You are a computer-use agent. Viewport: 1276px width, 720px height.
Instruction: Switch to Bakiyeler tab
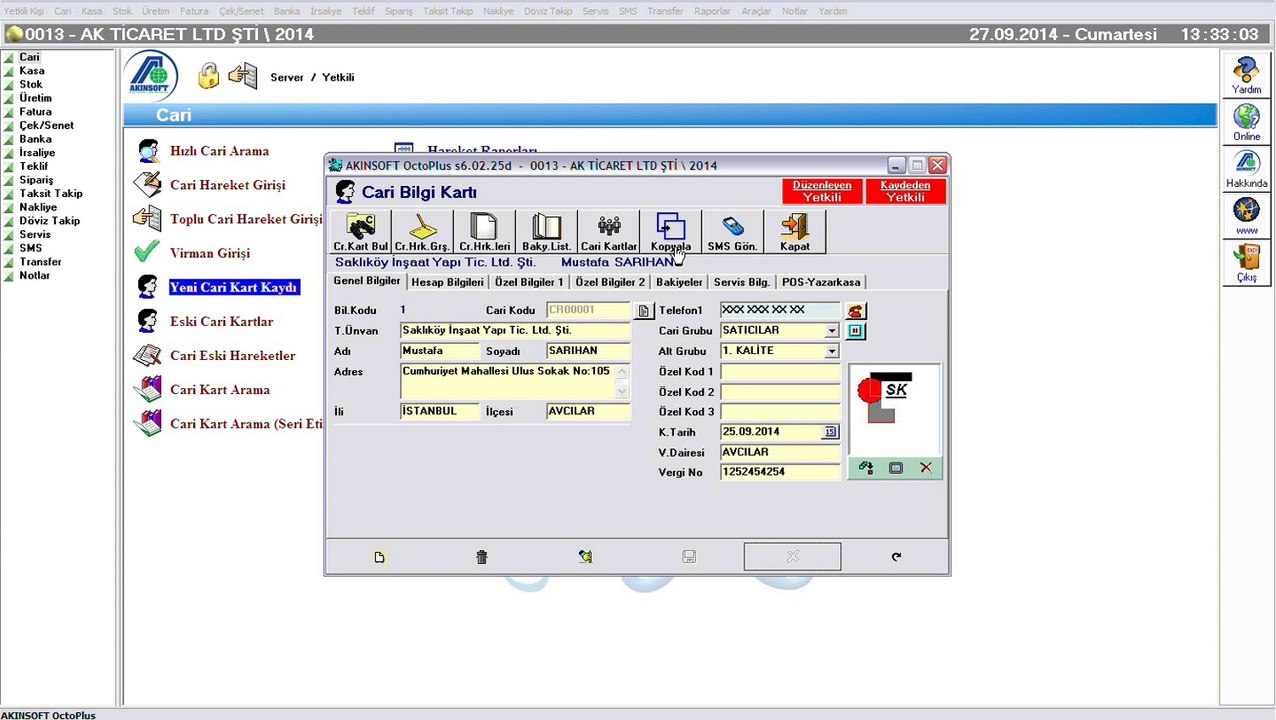[x=679, y=282]
